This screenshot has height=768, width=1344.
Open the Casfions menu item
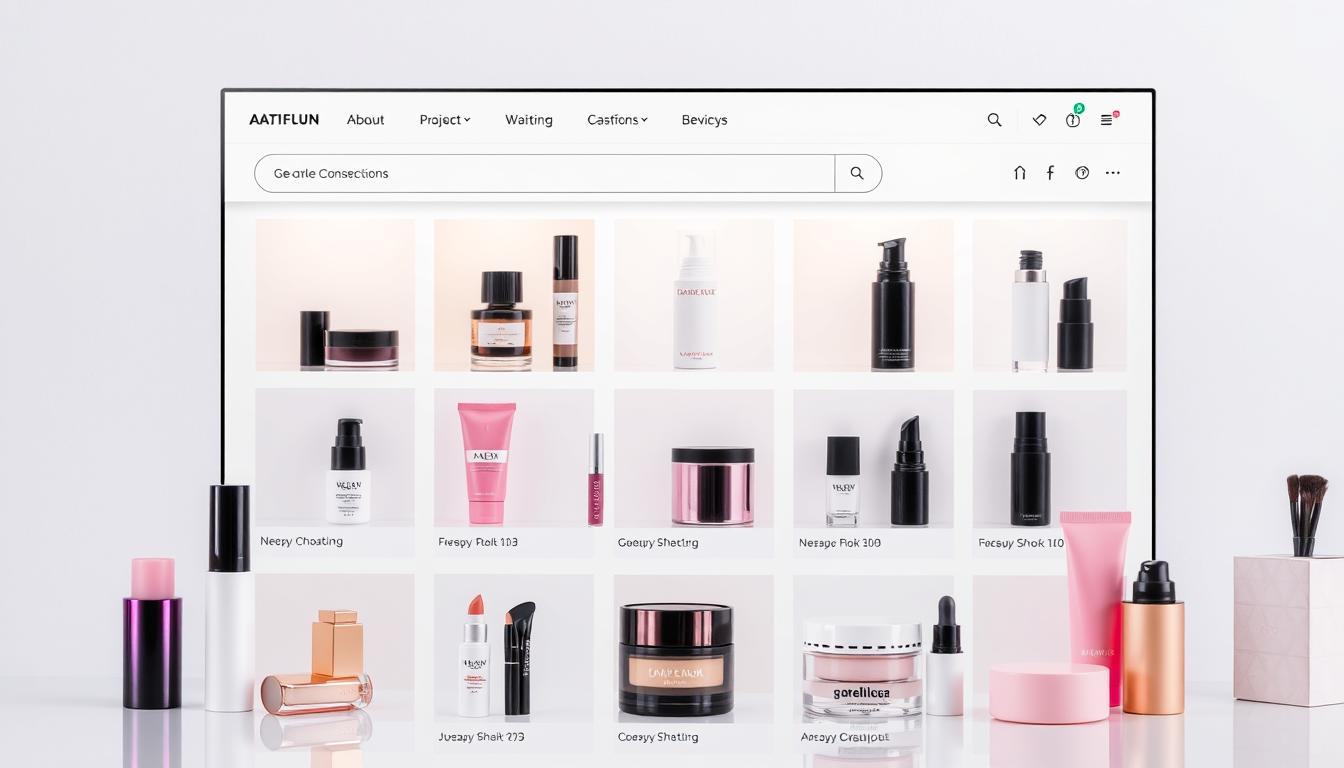612,120
